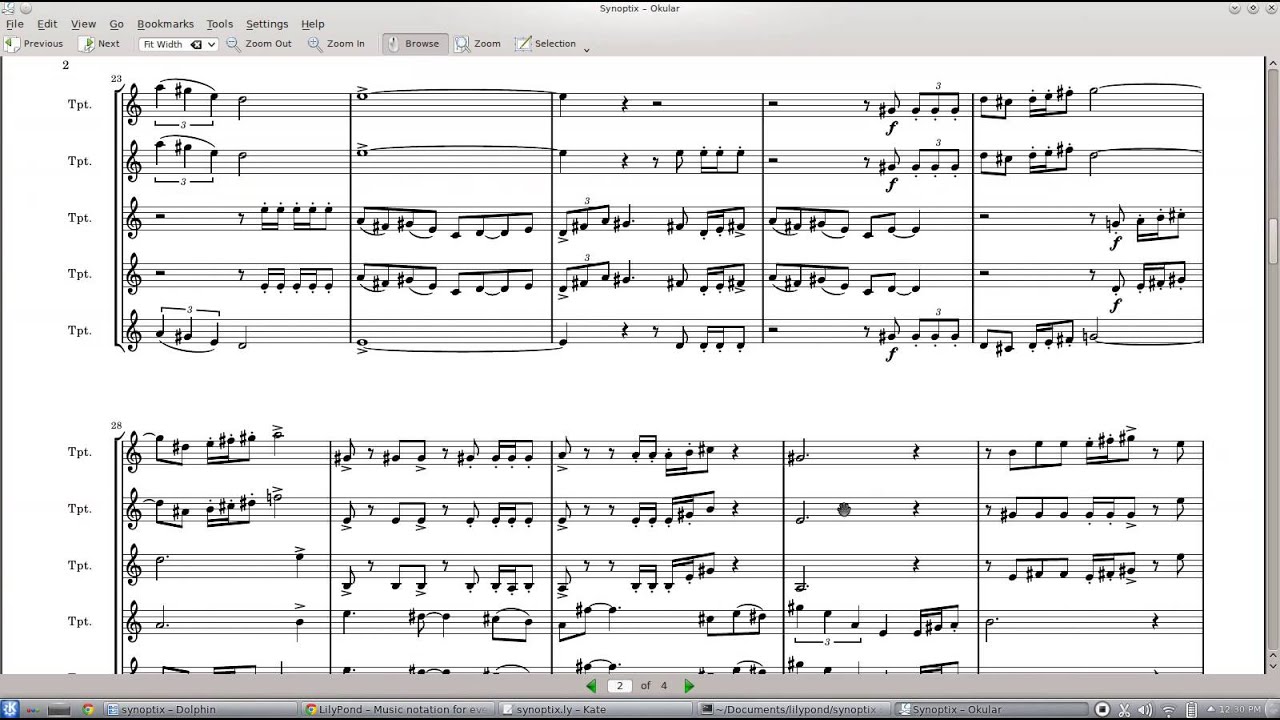Click the round record tray icon

pos(1102,709)
